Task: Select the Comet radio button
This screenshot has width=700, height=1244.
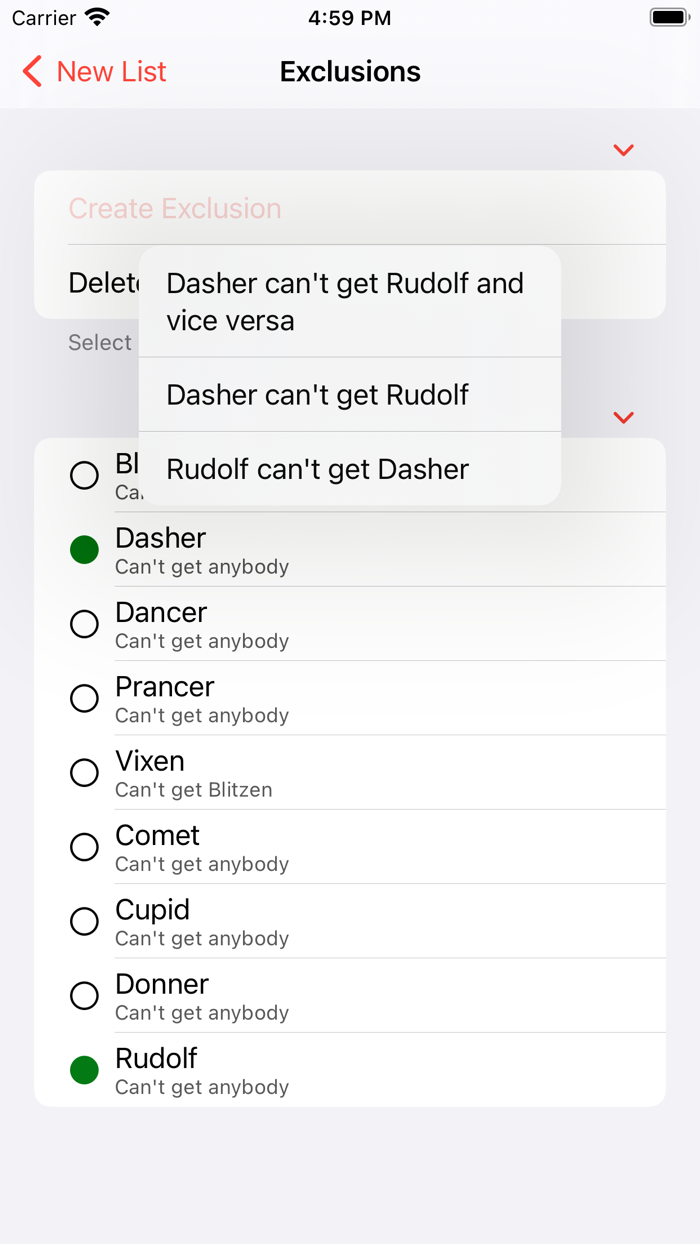Action: pyautogui.click(x=84, y=846)
